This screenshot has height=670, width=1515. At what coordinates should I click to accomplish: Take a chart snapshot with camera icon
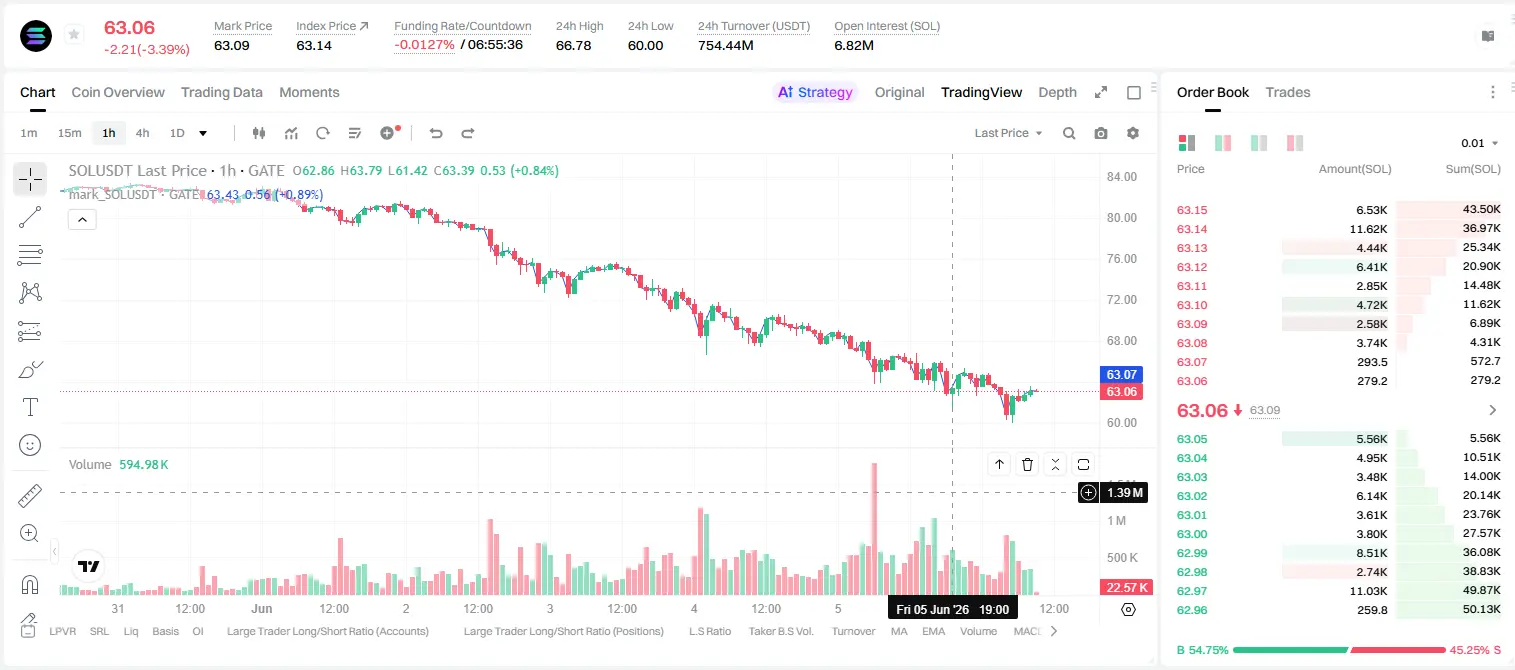(x=1101, y=133)
